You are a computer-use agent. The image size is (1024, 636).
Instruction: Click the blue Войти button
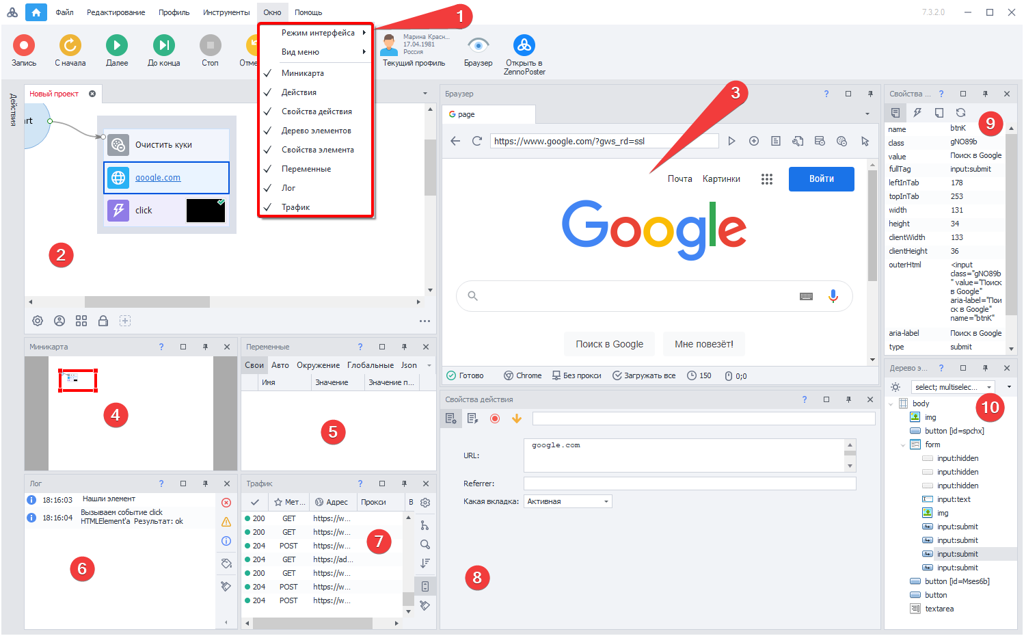coord(821,179)
